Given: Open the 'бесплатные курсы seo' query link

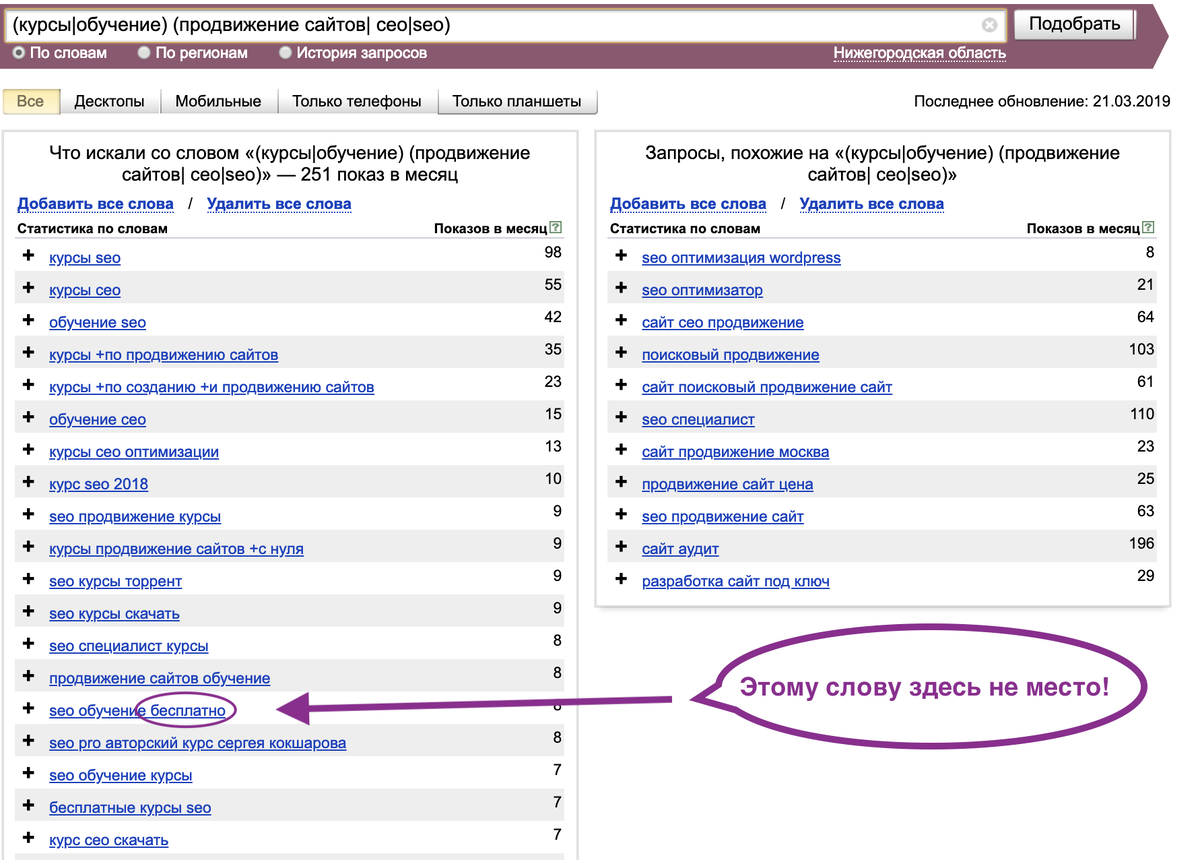Looking at the screenshot, I should [x=130, y=808].
